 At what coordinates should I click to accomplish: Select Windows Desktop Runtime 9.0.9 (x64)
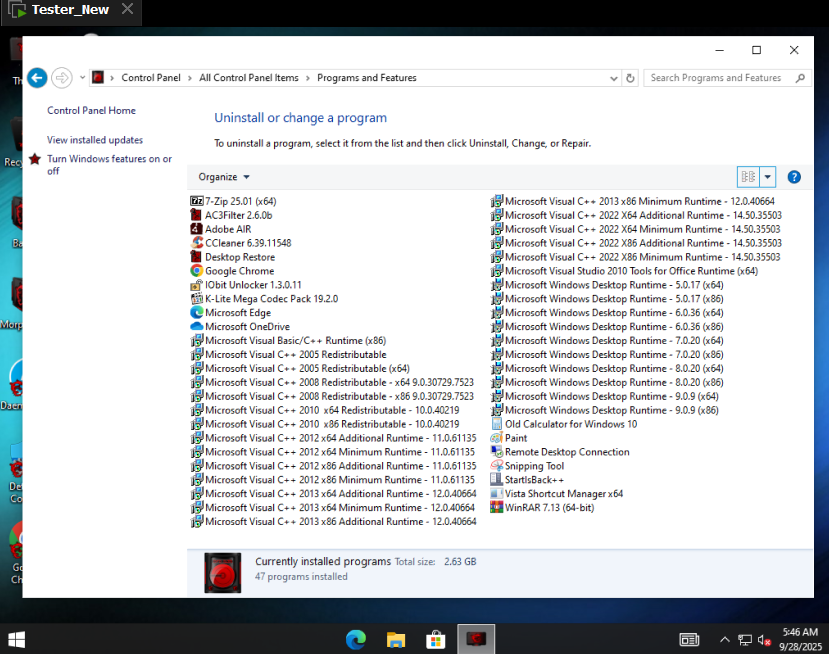605,396
